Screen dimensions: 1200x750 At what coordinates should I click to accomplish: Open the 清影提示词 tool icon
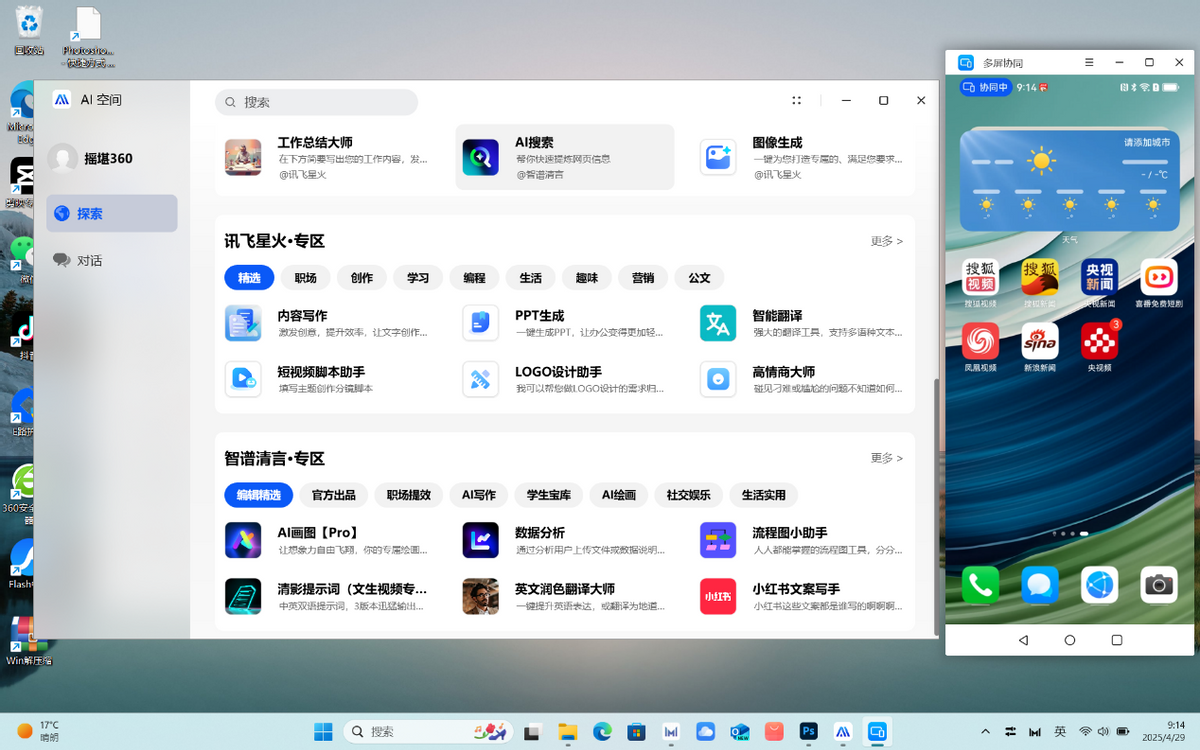pyautogui.click(x=243, y=596)
